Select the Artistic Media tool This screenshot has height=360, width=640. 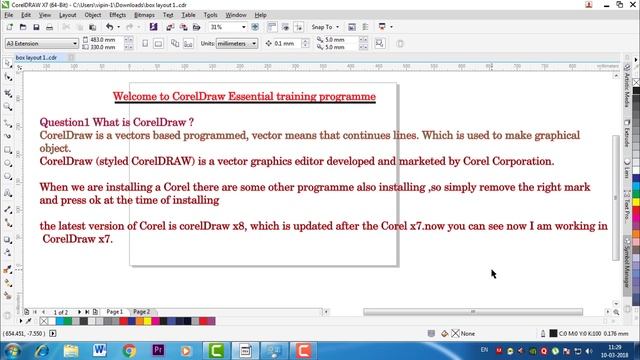[x=8, y=136]
